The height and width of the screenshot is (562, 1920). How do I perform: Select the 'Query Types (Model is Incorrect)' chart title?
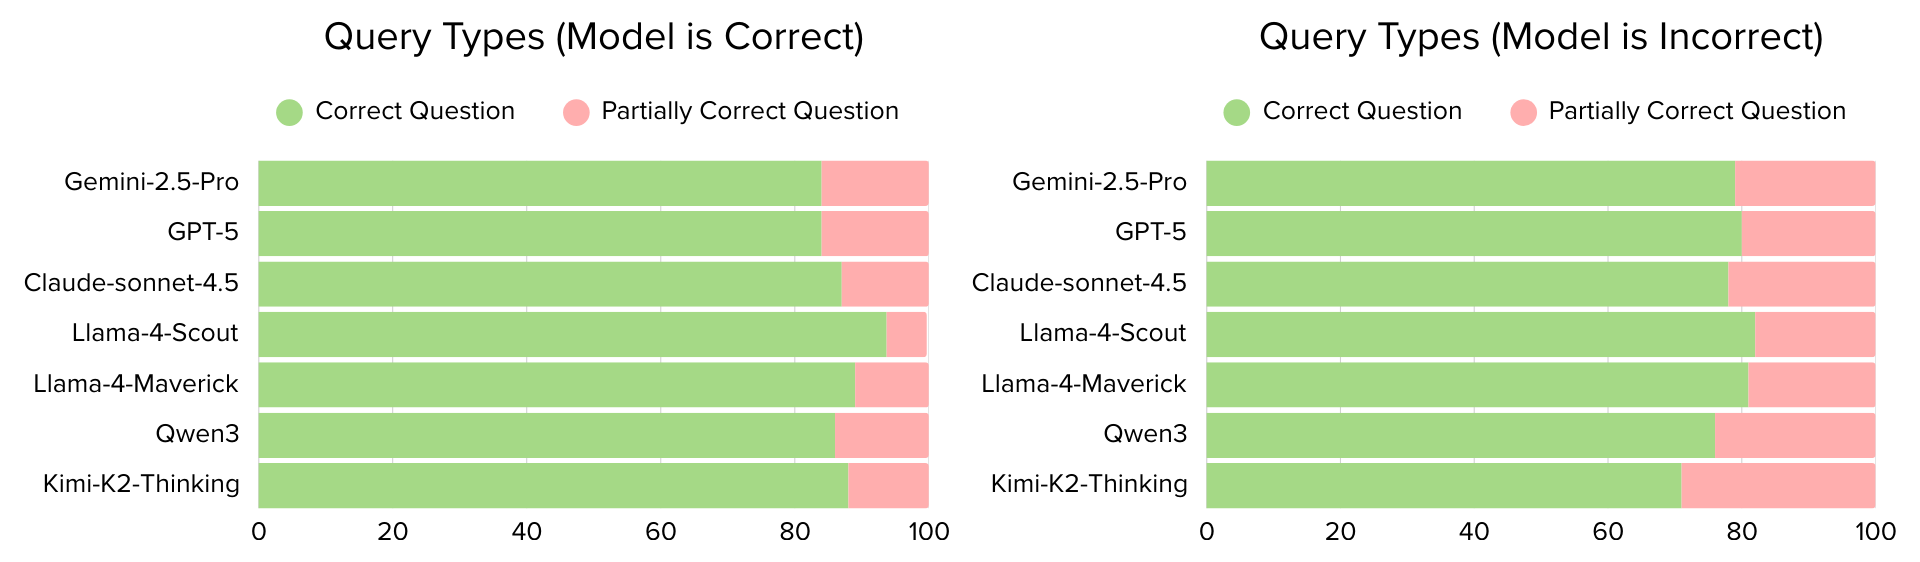pyautogui.click(x=1541, y=37)
